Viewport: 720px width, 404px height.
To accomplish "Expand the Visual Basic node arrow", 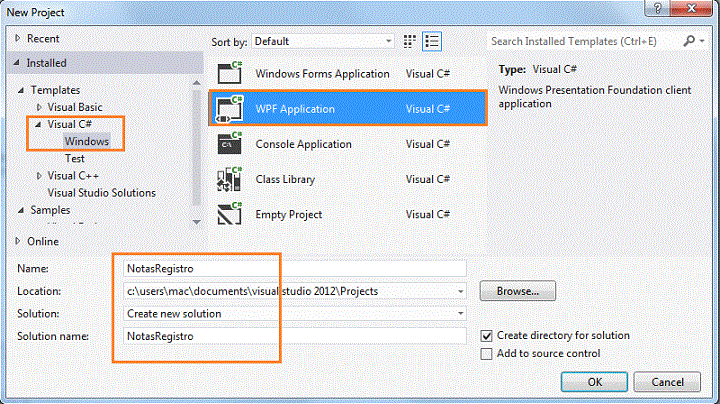I will [x=39, y=107].
